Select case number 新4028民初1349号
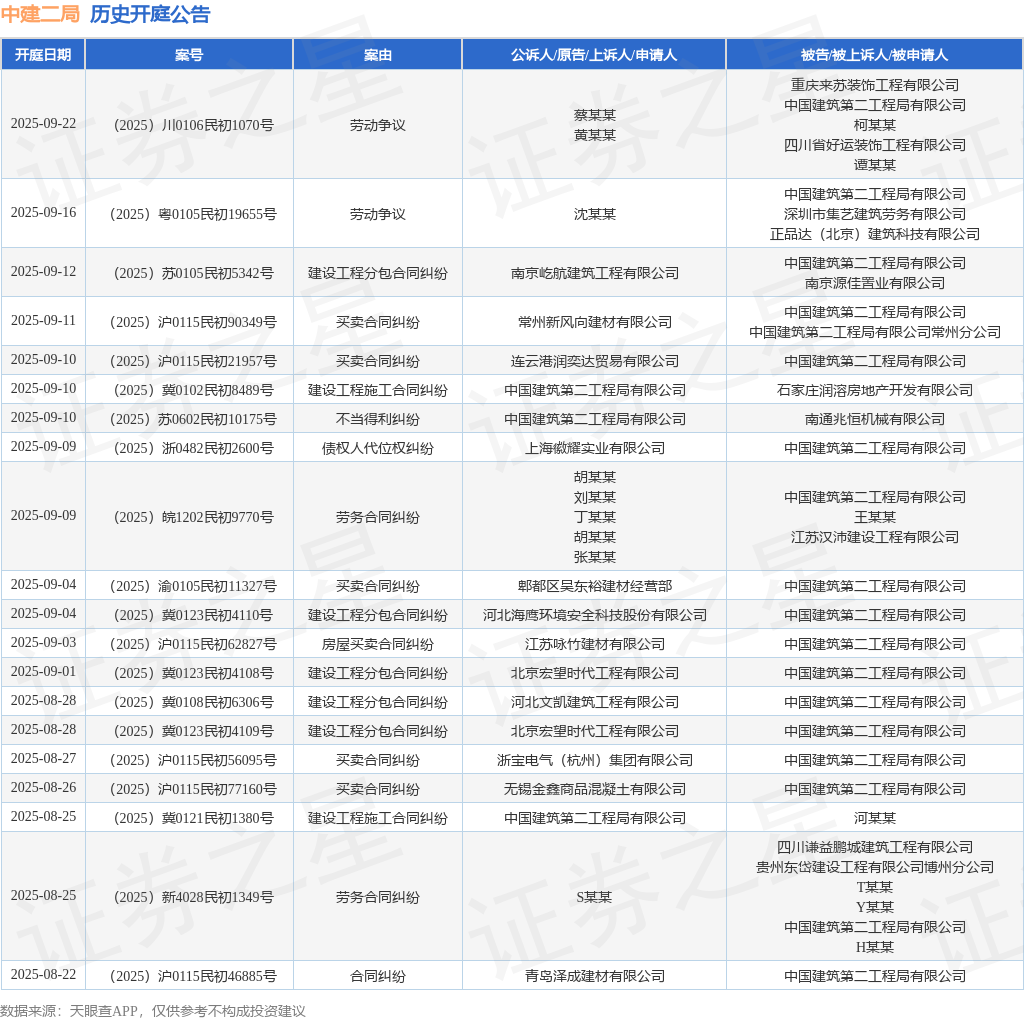This screenshot has height=1020, width=1024. click(x=193, y=897)
